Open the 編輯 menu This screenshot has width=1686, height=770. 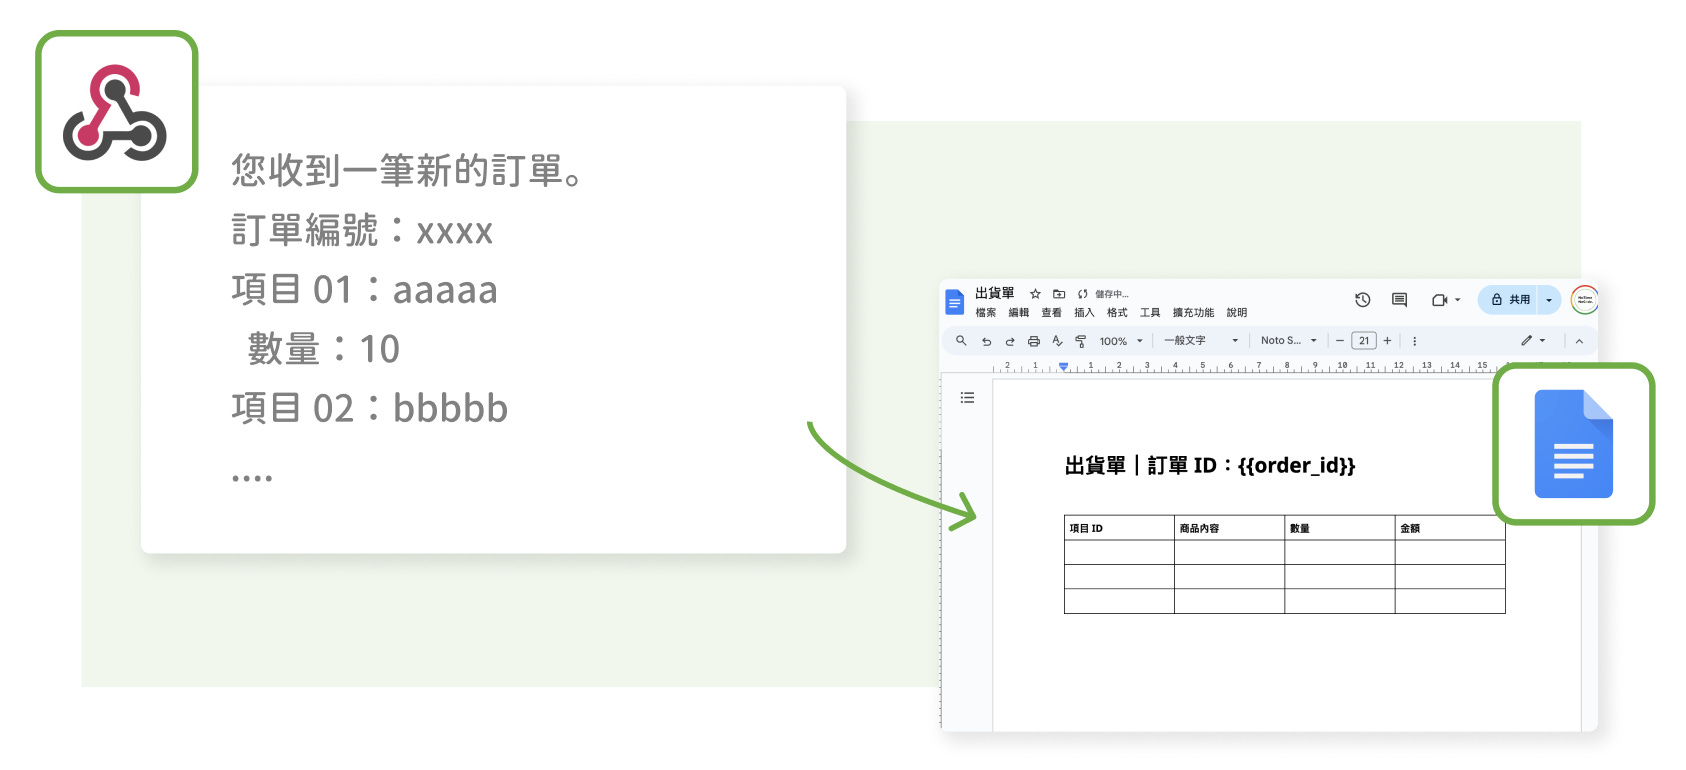click(1019, 313)
